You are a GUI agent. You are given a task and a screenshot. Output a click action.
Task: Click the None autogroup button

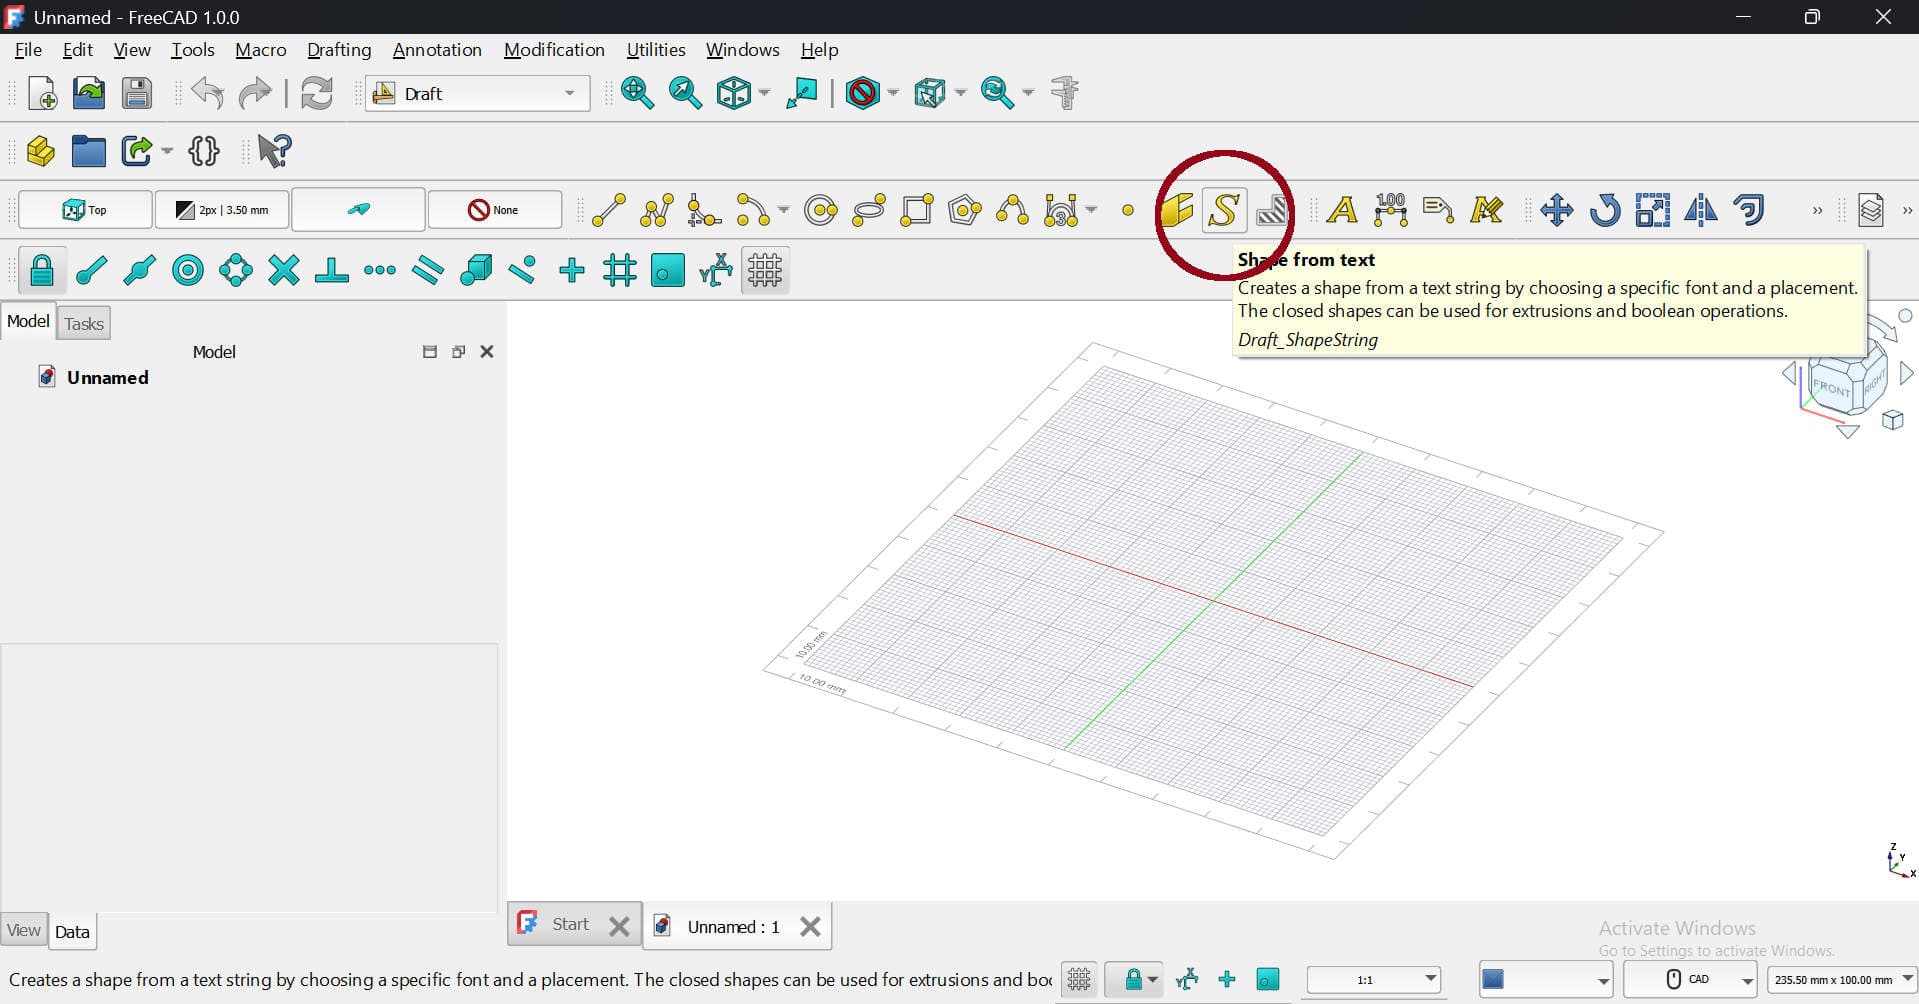495,210
